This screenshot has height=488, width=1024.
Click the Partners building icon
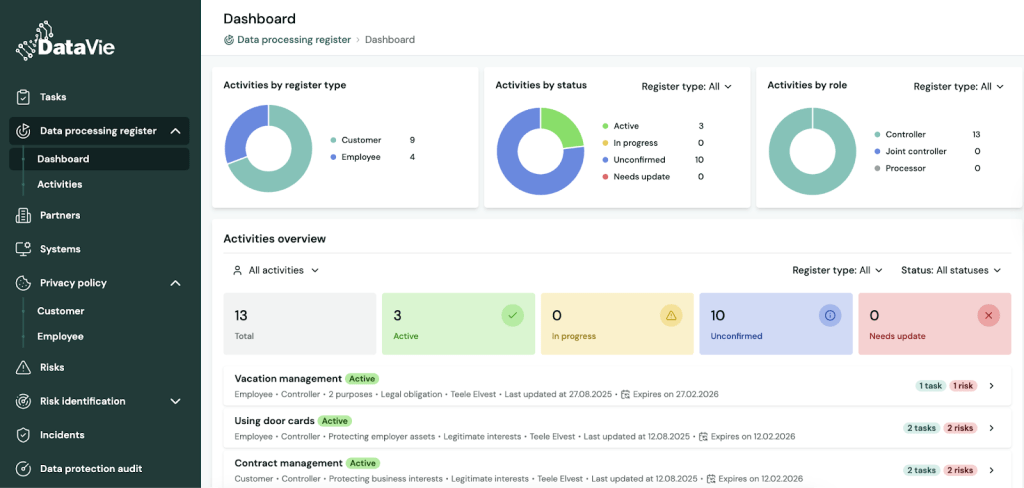coord(24,215)
